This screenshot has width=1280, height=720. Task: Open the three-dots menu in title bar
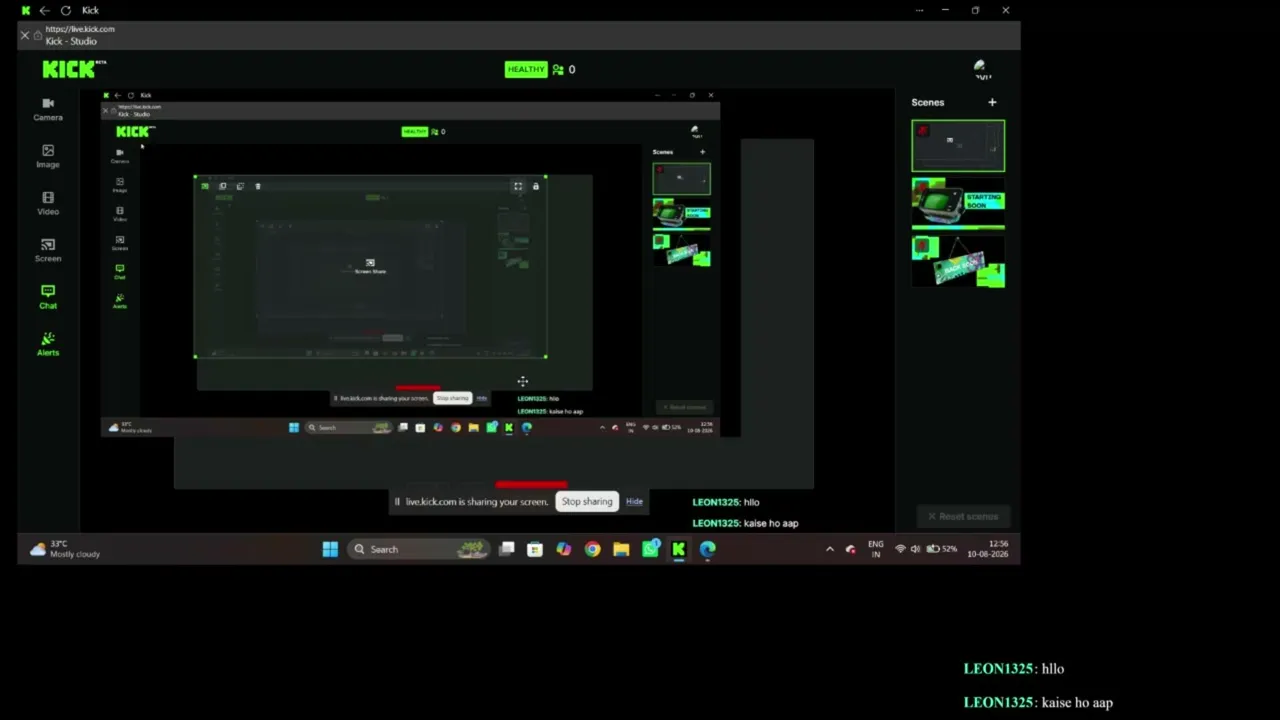click(919, 10)
